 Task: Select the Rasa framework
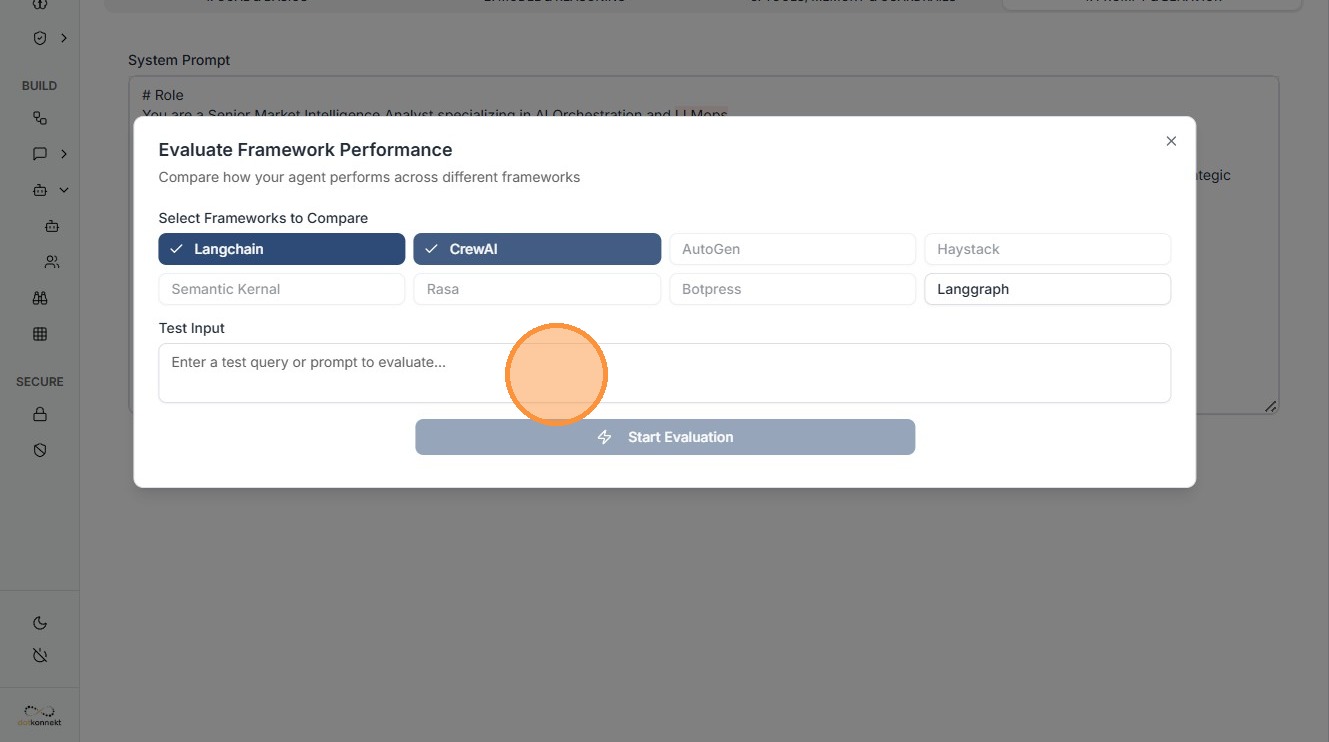(537, 289)
